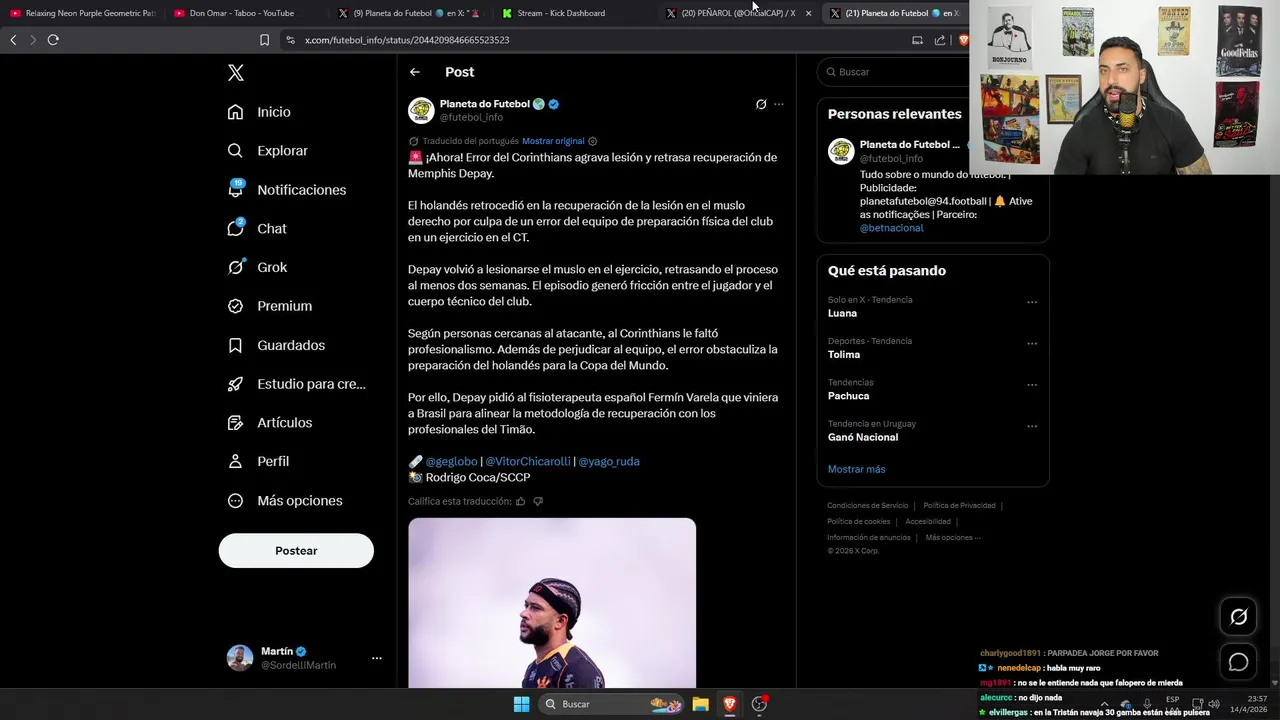Screen dimensions: 1280x720
Task: Open Tolima trend options menu
Action: 1032,343
